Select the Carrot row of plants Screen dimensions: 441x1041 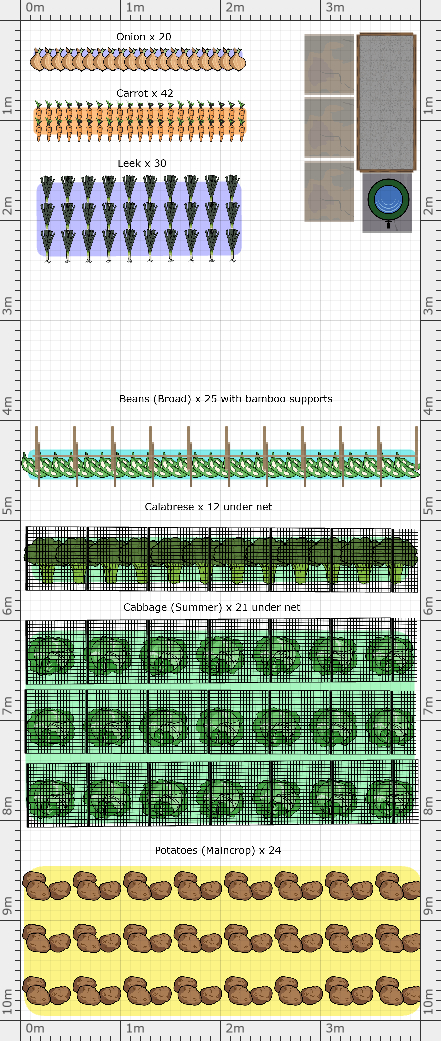140,121
